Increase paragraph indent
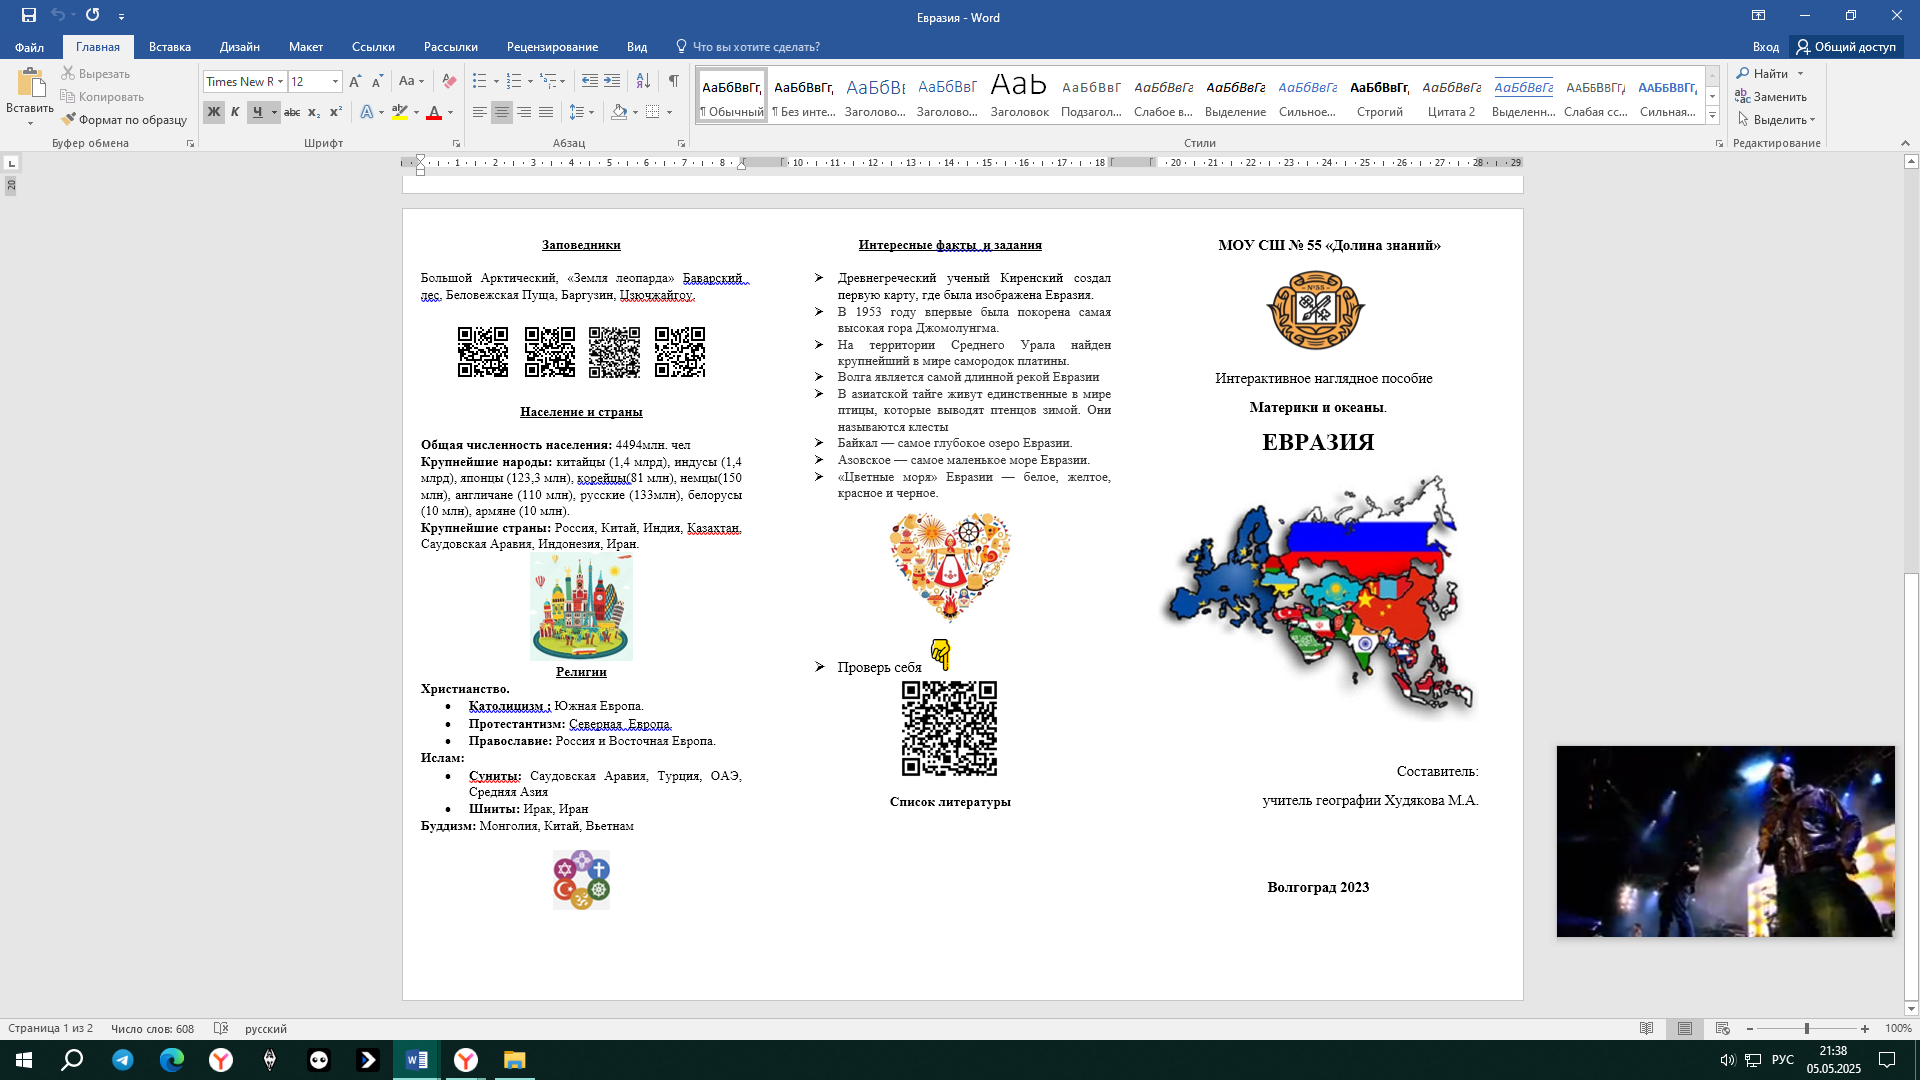 (x=612, y=82)
